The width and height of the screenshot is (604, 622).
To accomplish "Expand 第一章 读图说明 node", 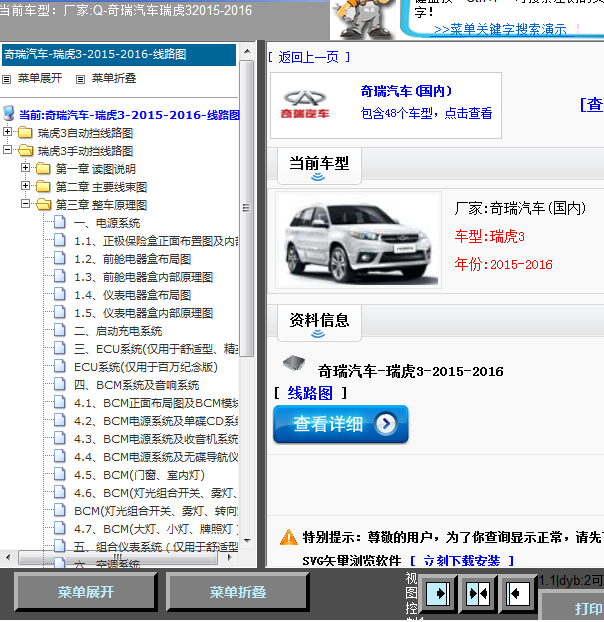I will click(25, 168).
